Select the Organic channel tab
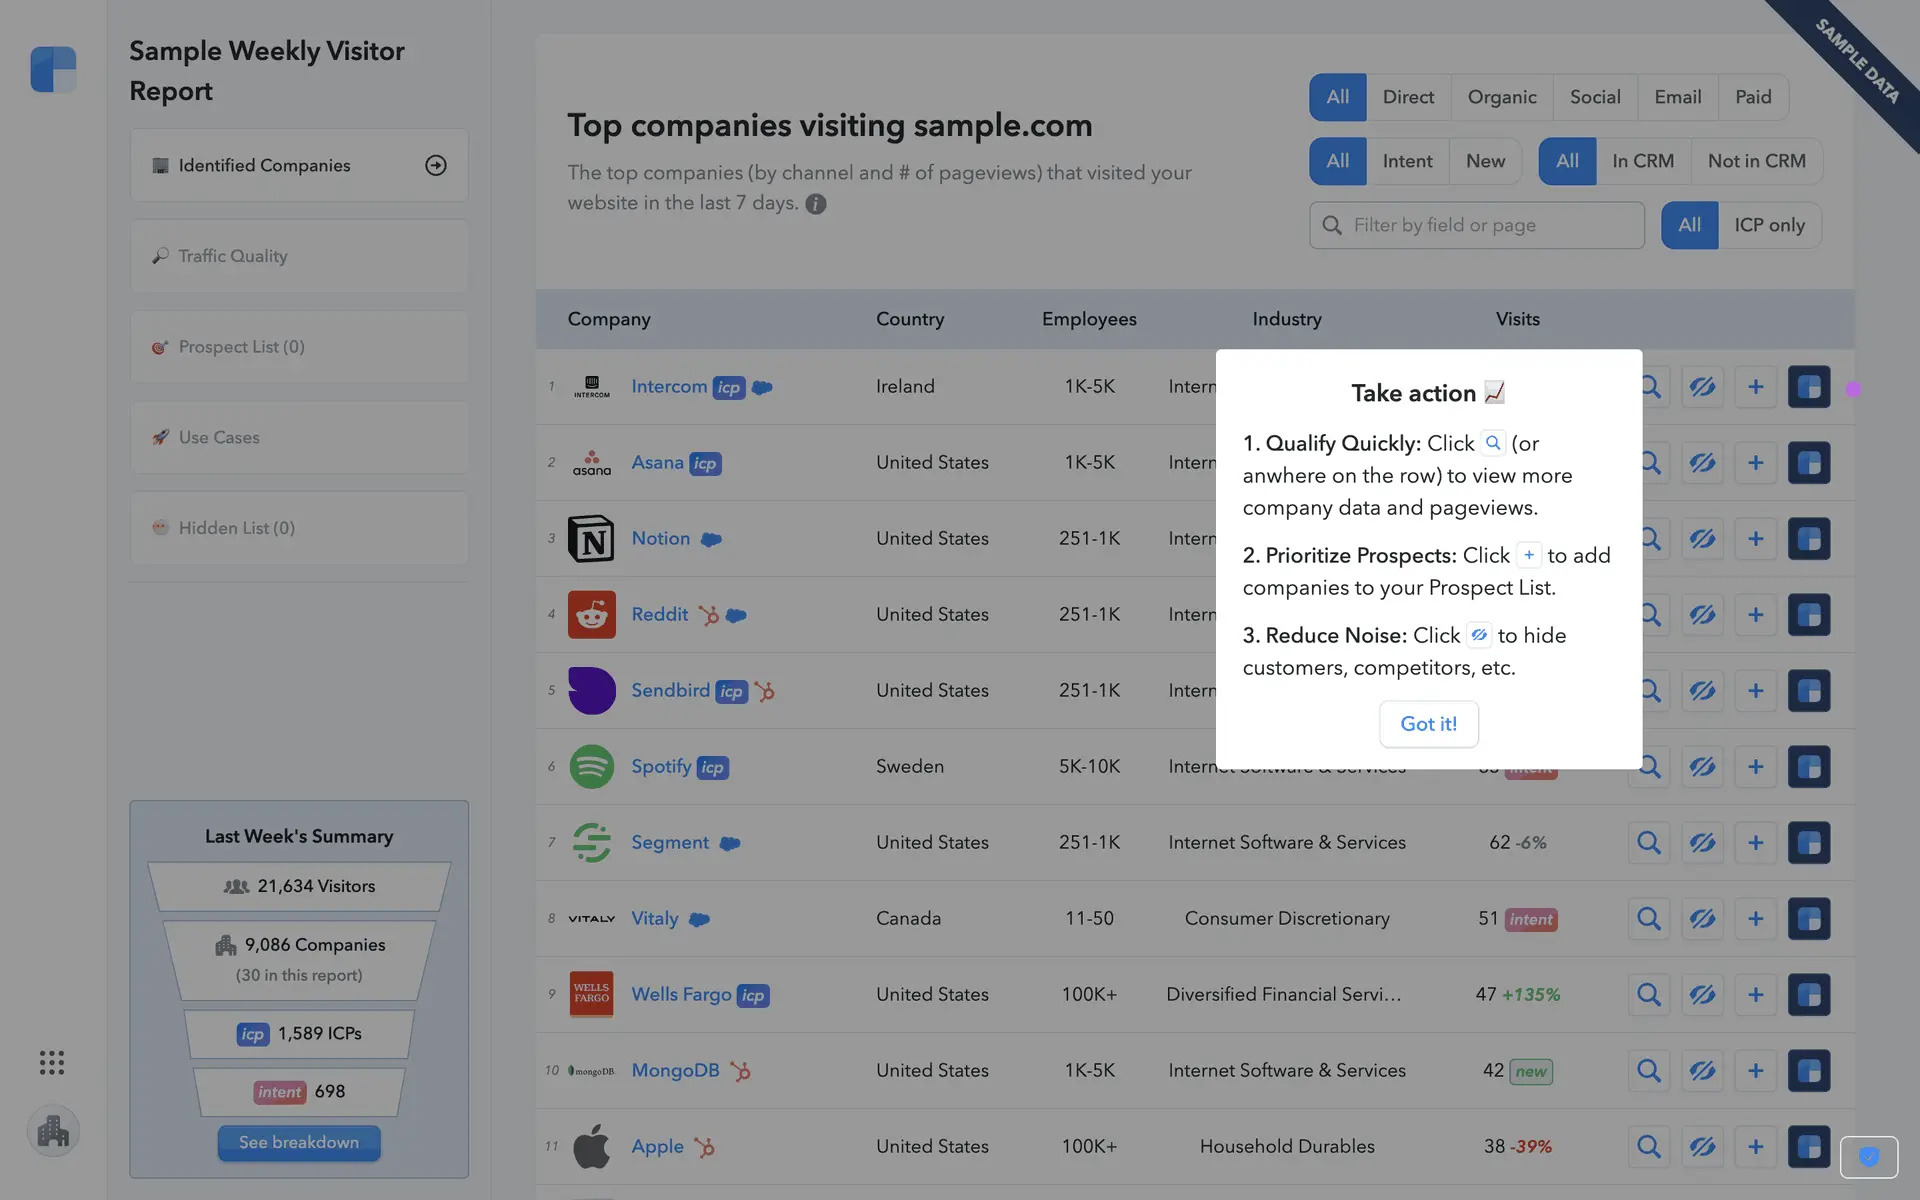The width and height of the screenshot is (1920, 1200). click(1501, 97)
